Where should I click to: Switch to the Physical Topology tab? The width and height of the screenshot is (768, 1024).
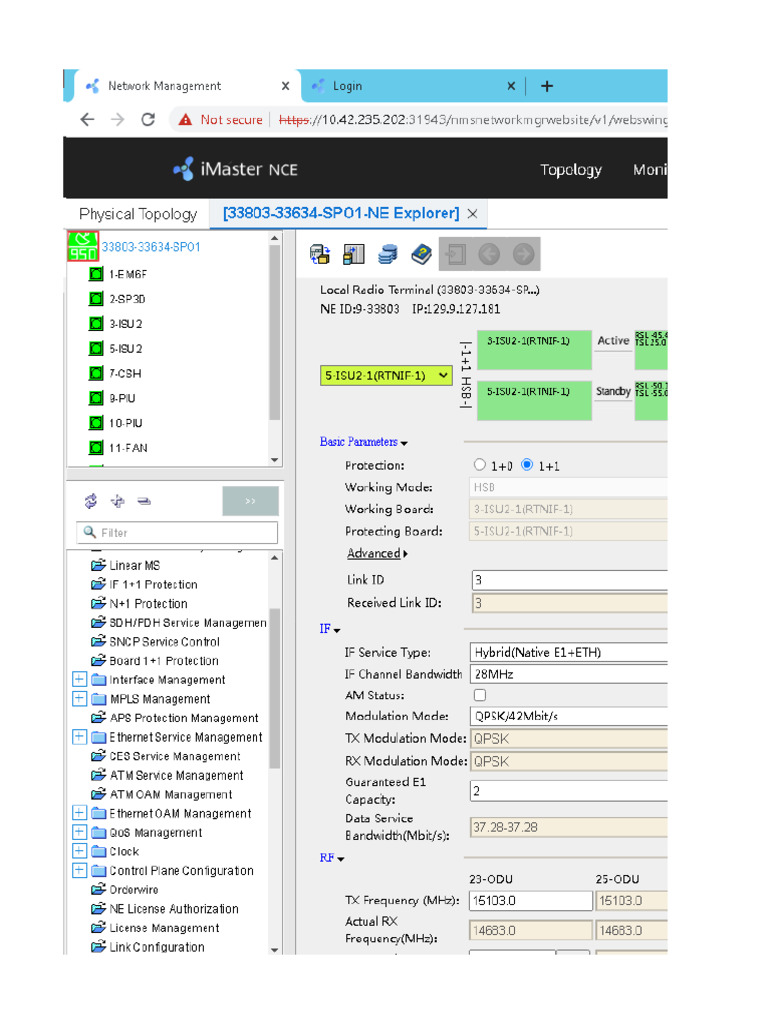[x=138, y=214]
